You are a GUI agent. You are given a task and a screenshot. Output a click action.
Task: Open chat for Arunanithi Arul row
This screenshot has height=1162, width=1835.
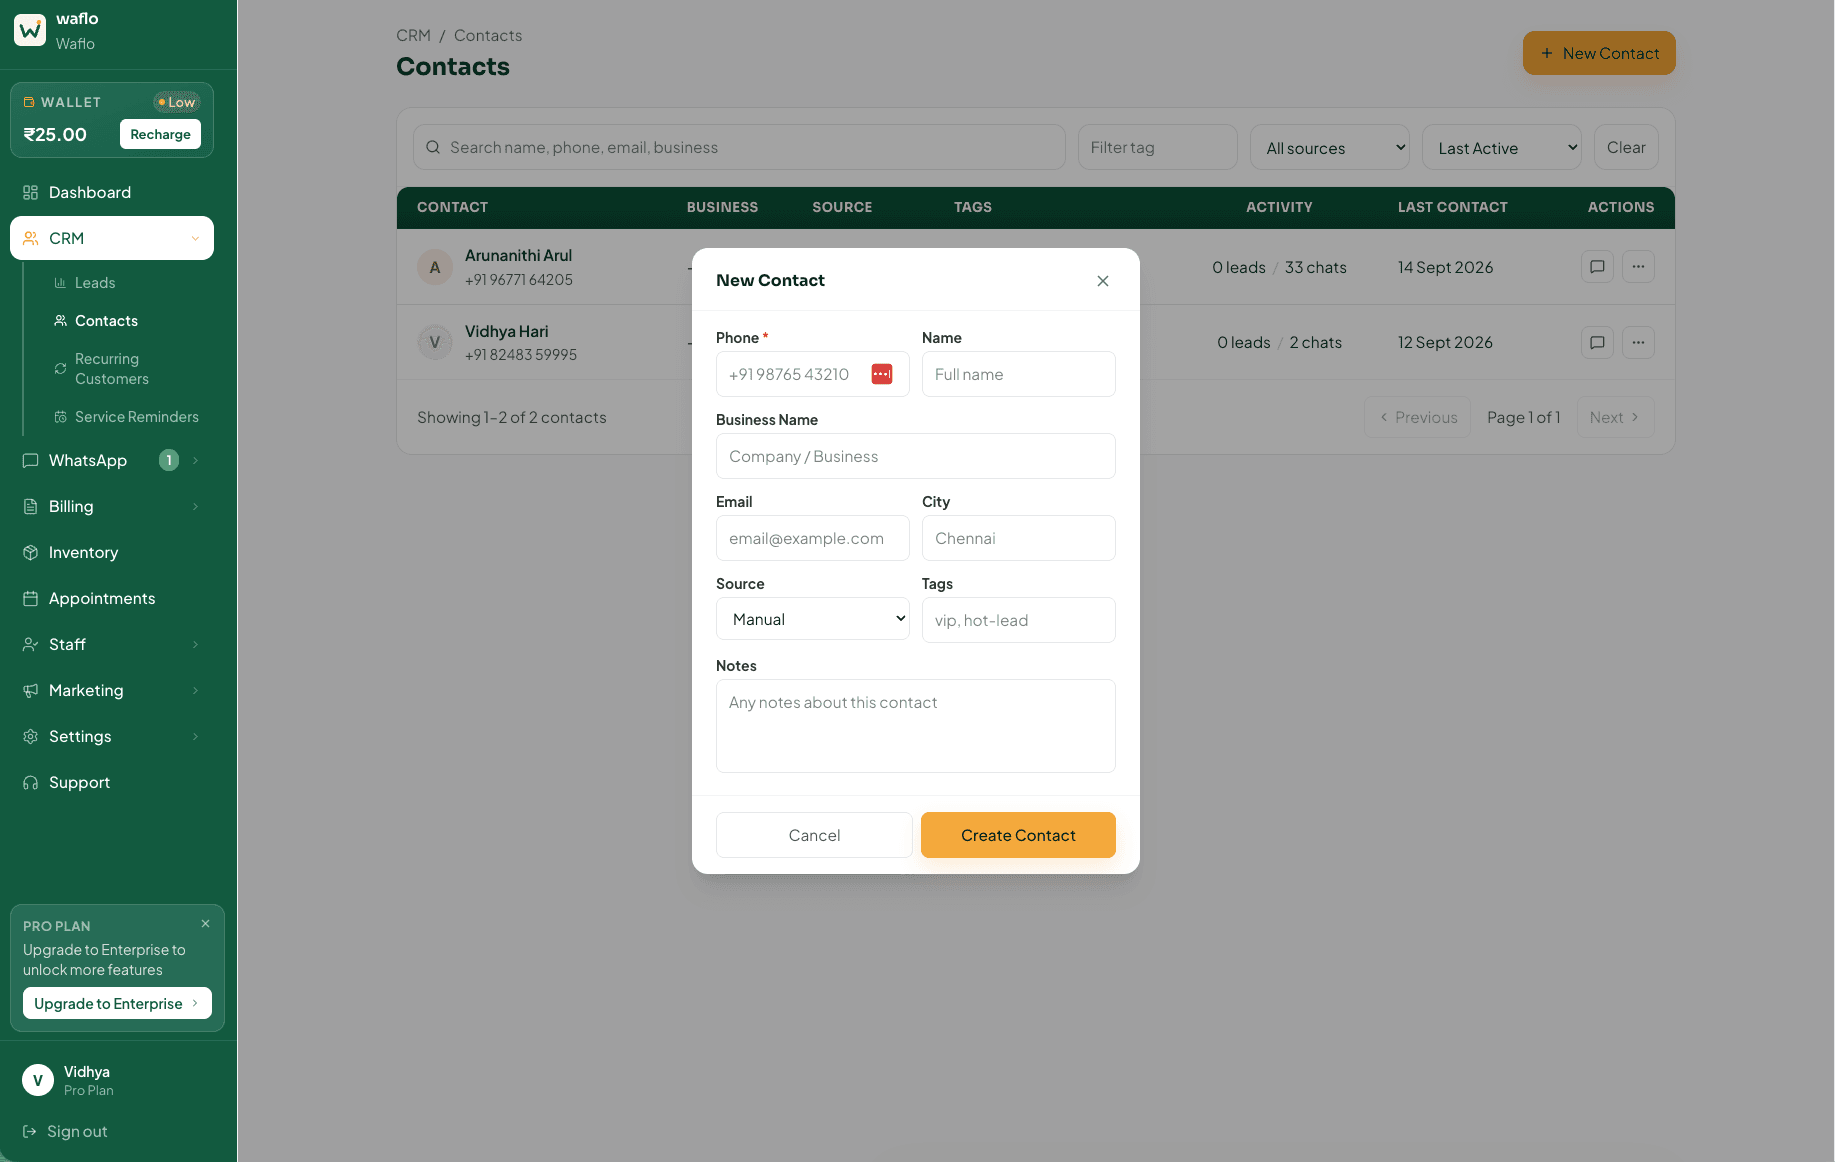coord(1597,266)
